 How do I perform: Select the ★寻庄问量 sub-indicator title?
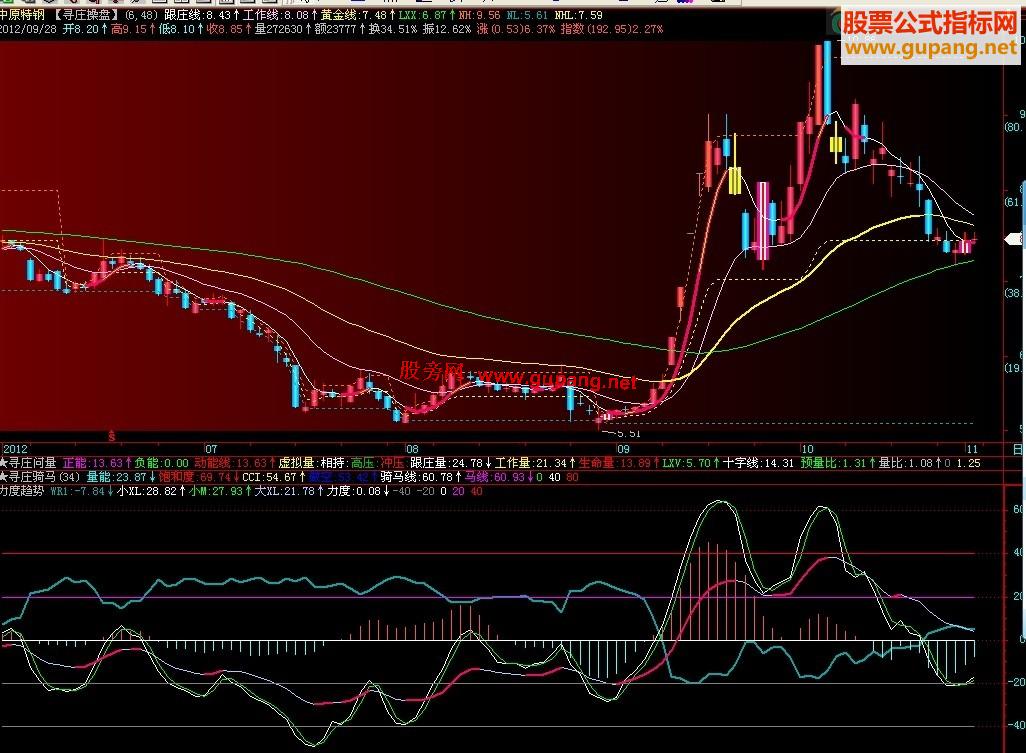pos(28,463)
